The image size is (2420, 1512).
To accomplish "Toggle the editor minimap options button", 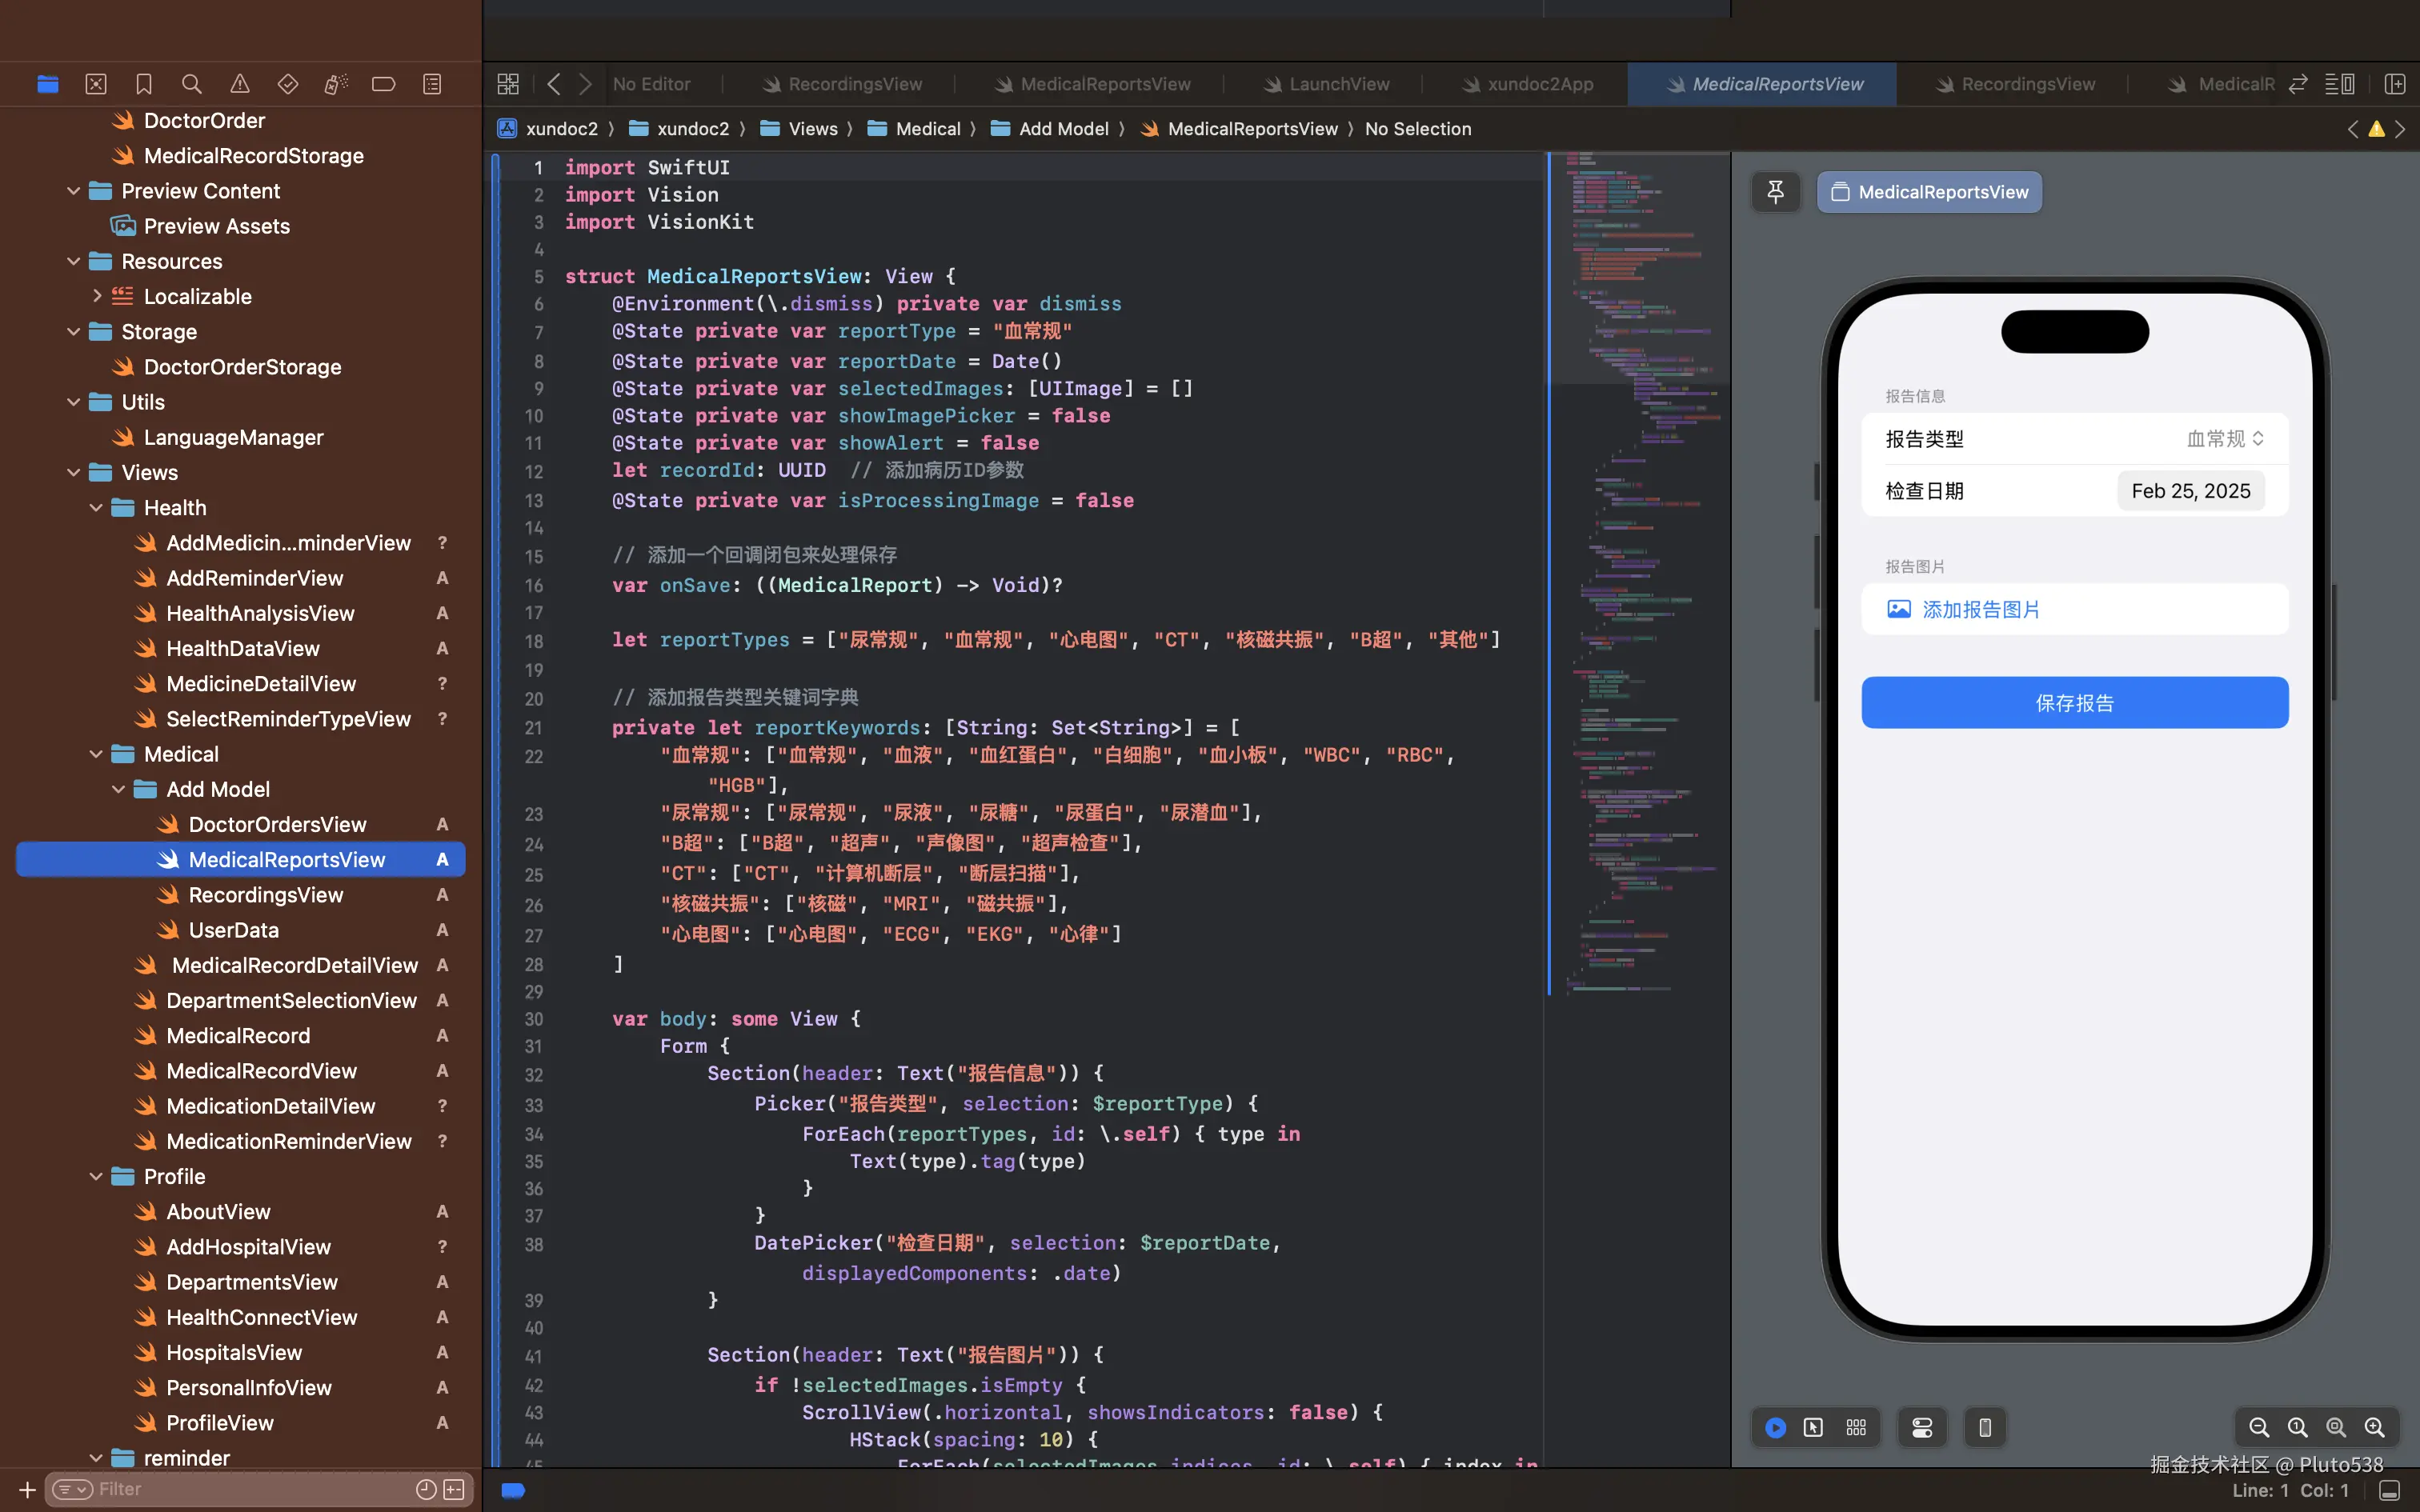I will point(2339,84).
